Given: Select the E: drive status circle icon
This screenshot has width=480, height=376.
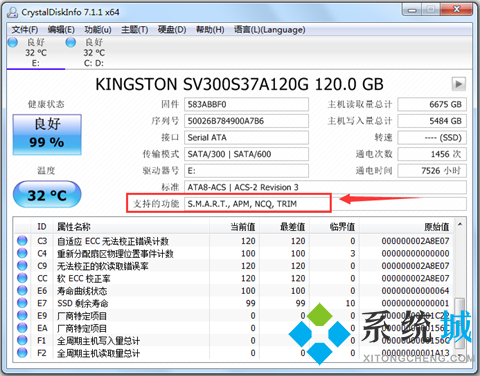Looking at the screenshot, I should 13,42.
